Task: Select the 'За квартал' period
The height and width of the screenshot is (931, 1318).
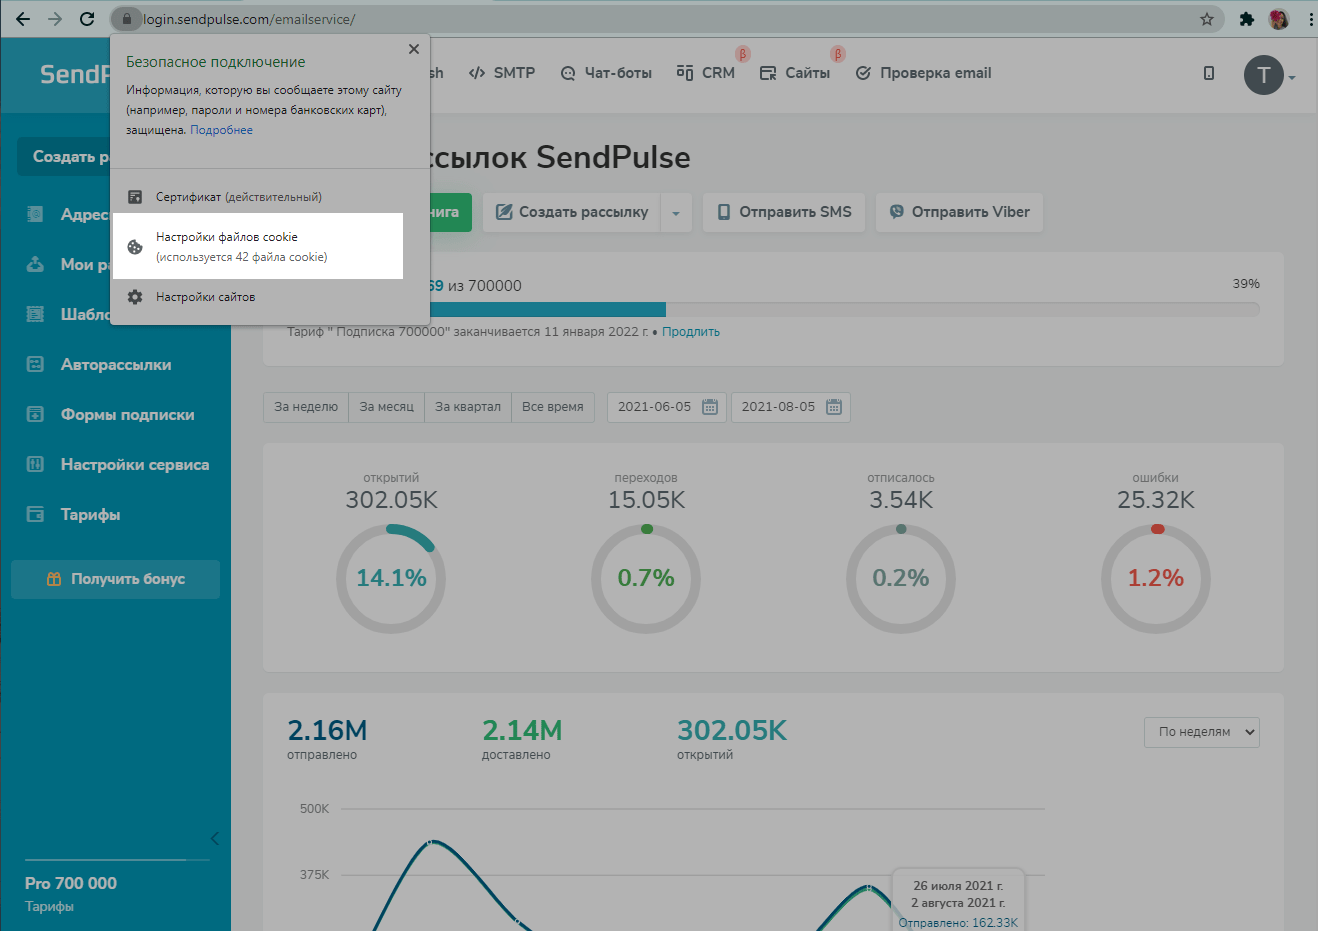Action: click(468, 407)
